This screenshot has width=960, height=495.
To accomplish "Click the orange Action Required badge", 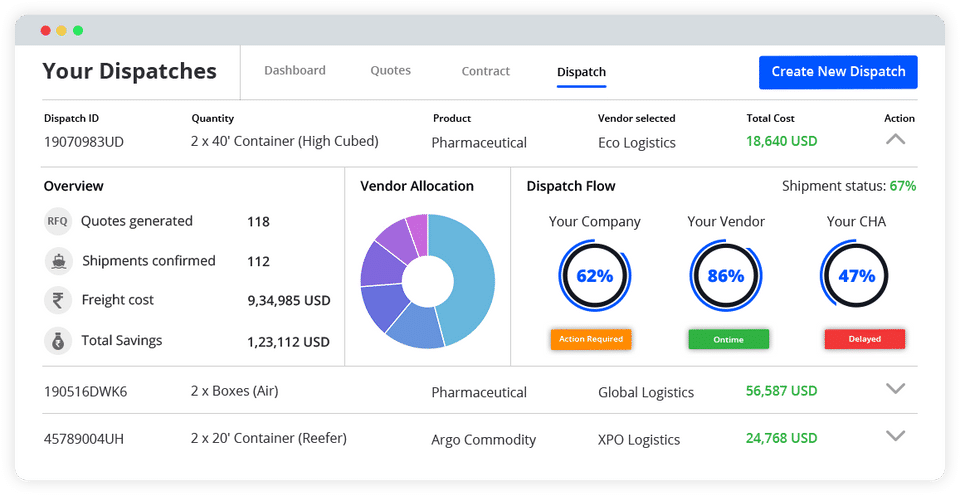I will [591, 339].
